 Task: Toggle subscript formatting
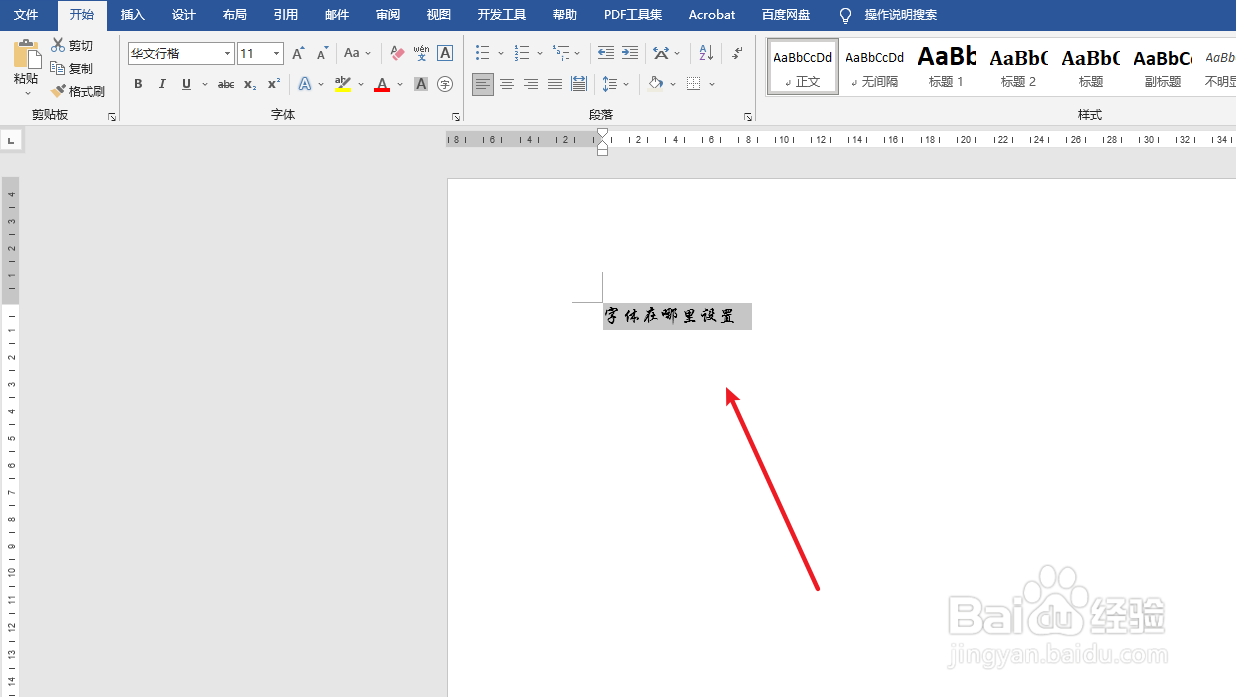[x=250, y=84]
